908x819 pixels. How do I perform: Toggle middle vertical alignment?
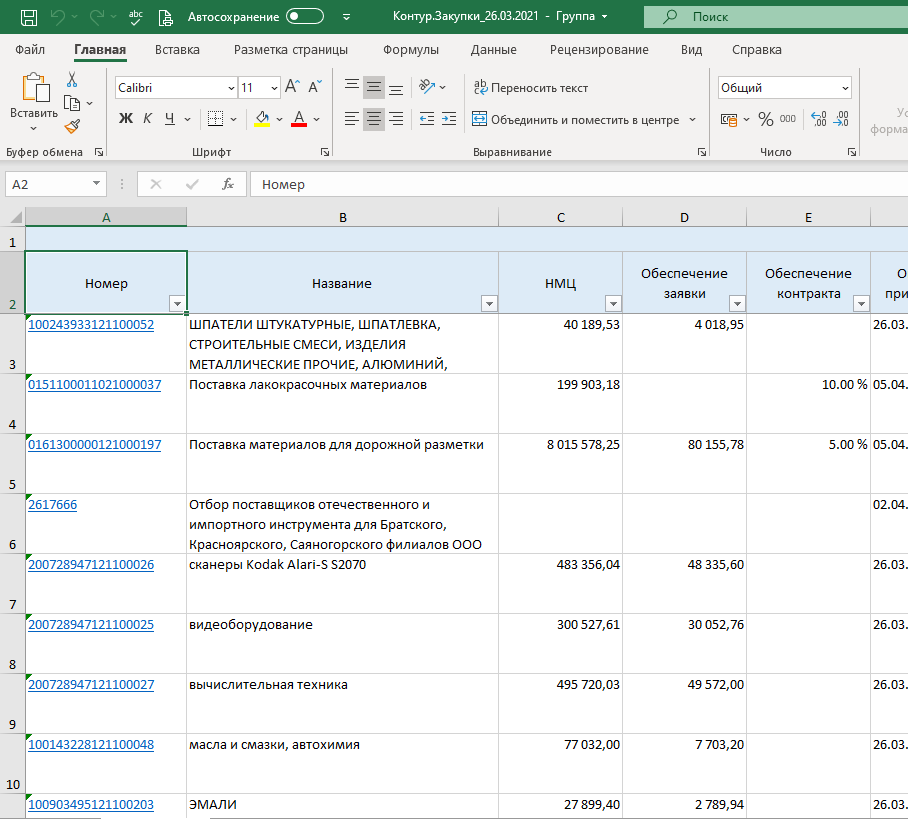(x=374, y=87)
